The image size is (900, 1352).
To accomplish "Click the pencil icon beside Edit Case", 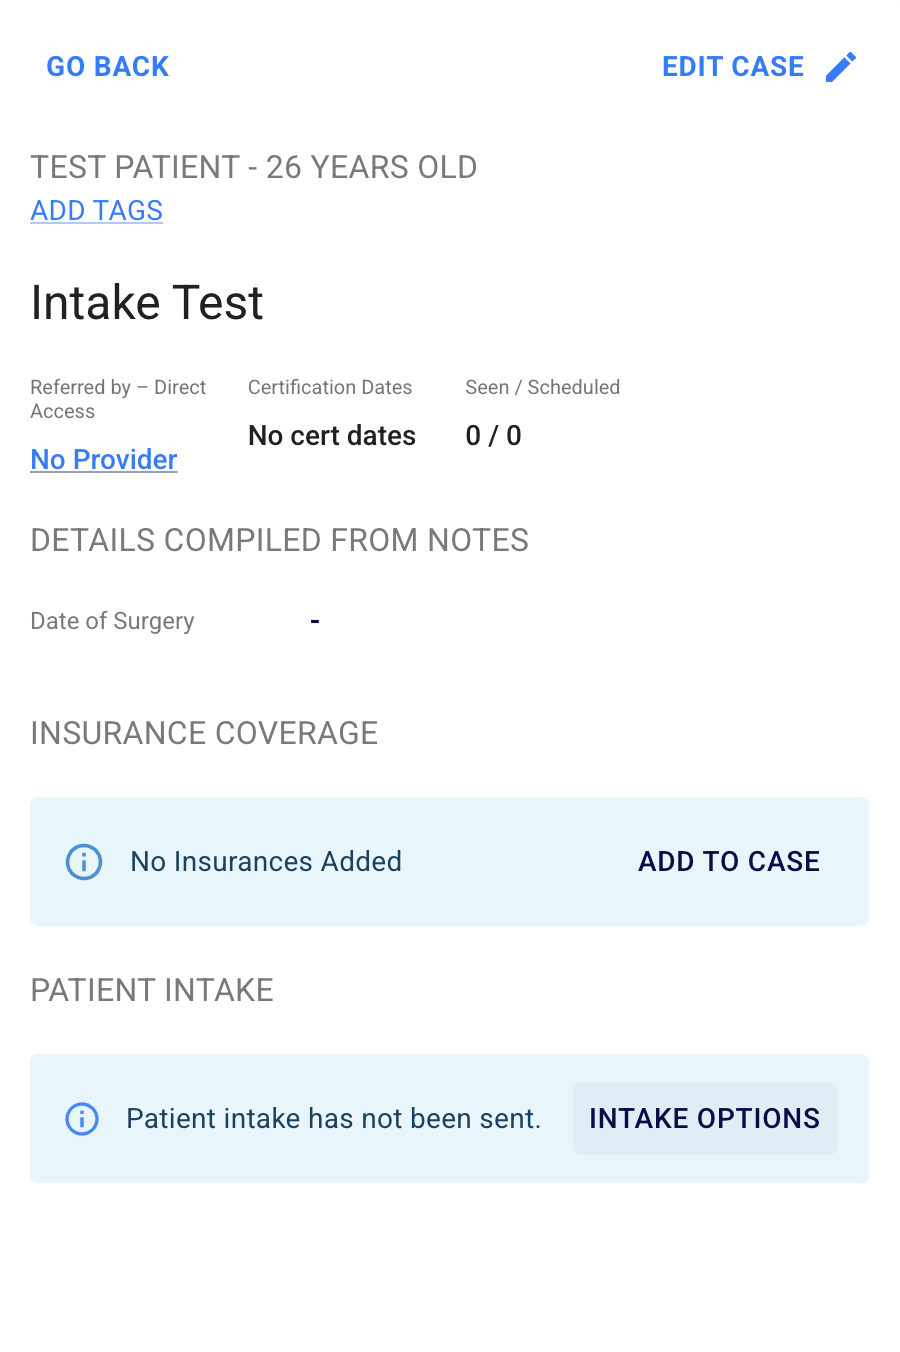I will tap(841, 67).
